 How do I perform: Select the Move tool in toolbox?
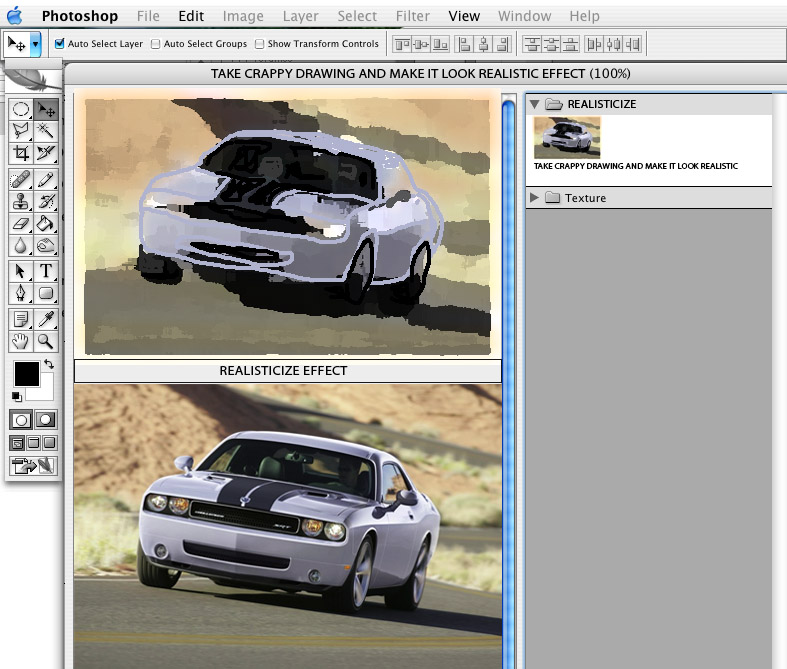point(46,109)
